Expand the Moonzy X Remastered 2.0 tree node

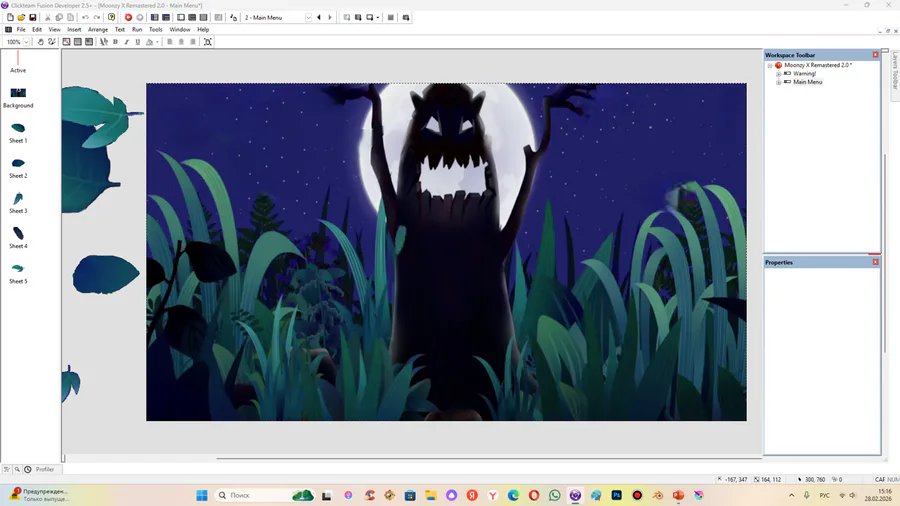(770, 65)
